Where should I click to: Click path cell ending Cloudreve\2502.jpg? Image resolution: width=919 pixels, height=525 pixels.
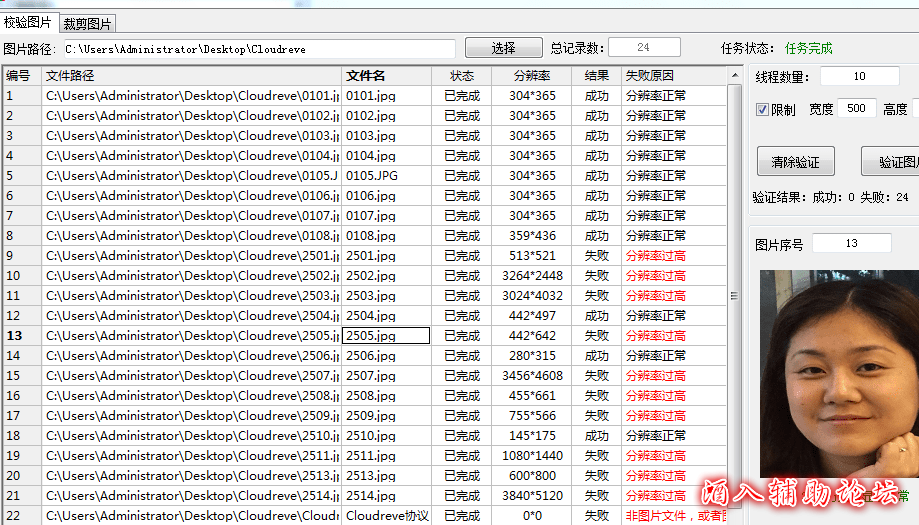point(191,275)
